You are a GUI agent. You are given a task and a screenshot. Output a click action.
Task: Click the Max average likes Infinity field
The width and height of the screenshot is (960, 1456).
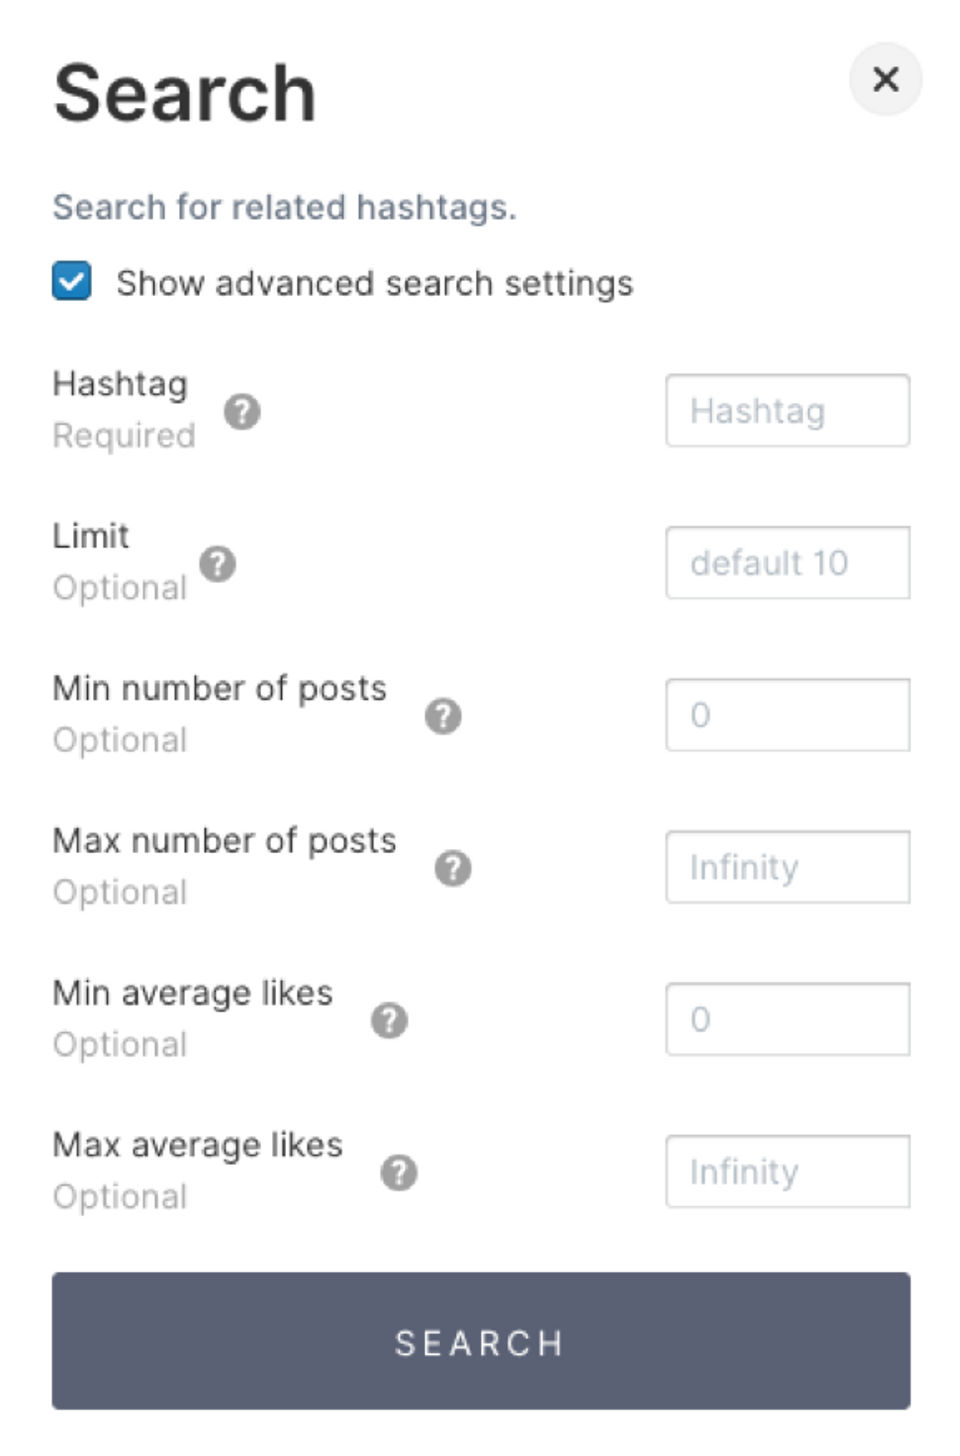pyautogui.click(x=787, y=1171)
